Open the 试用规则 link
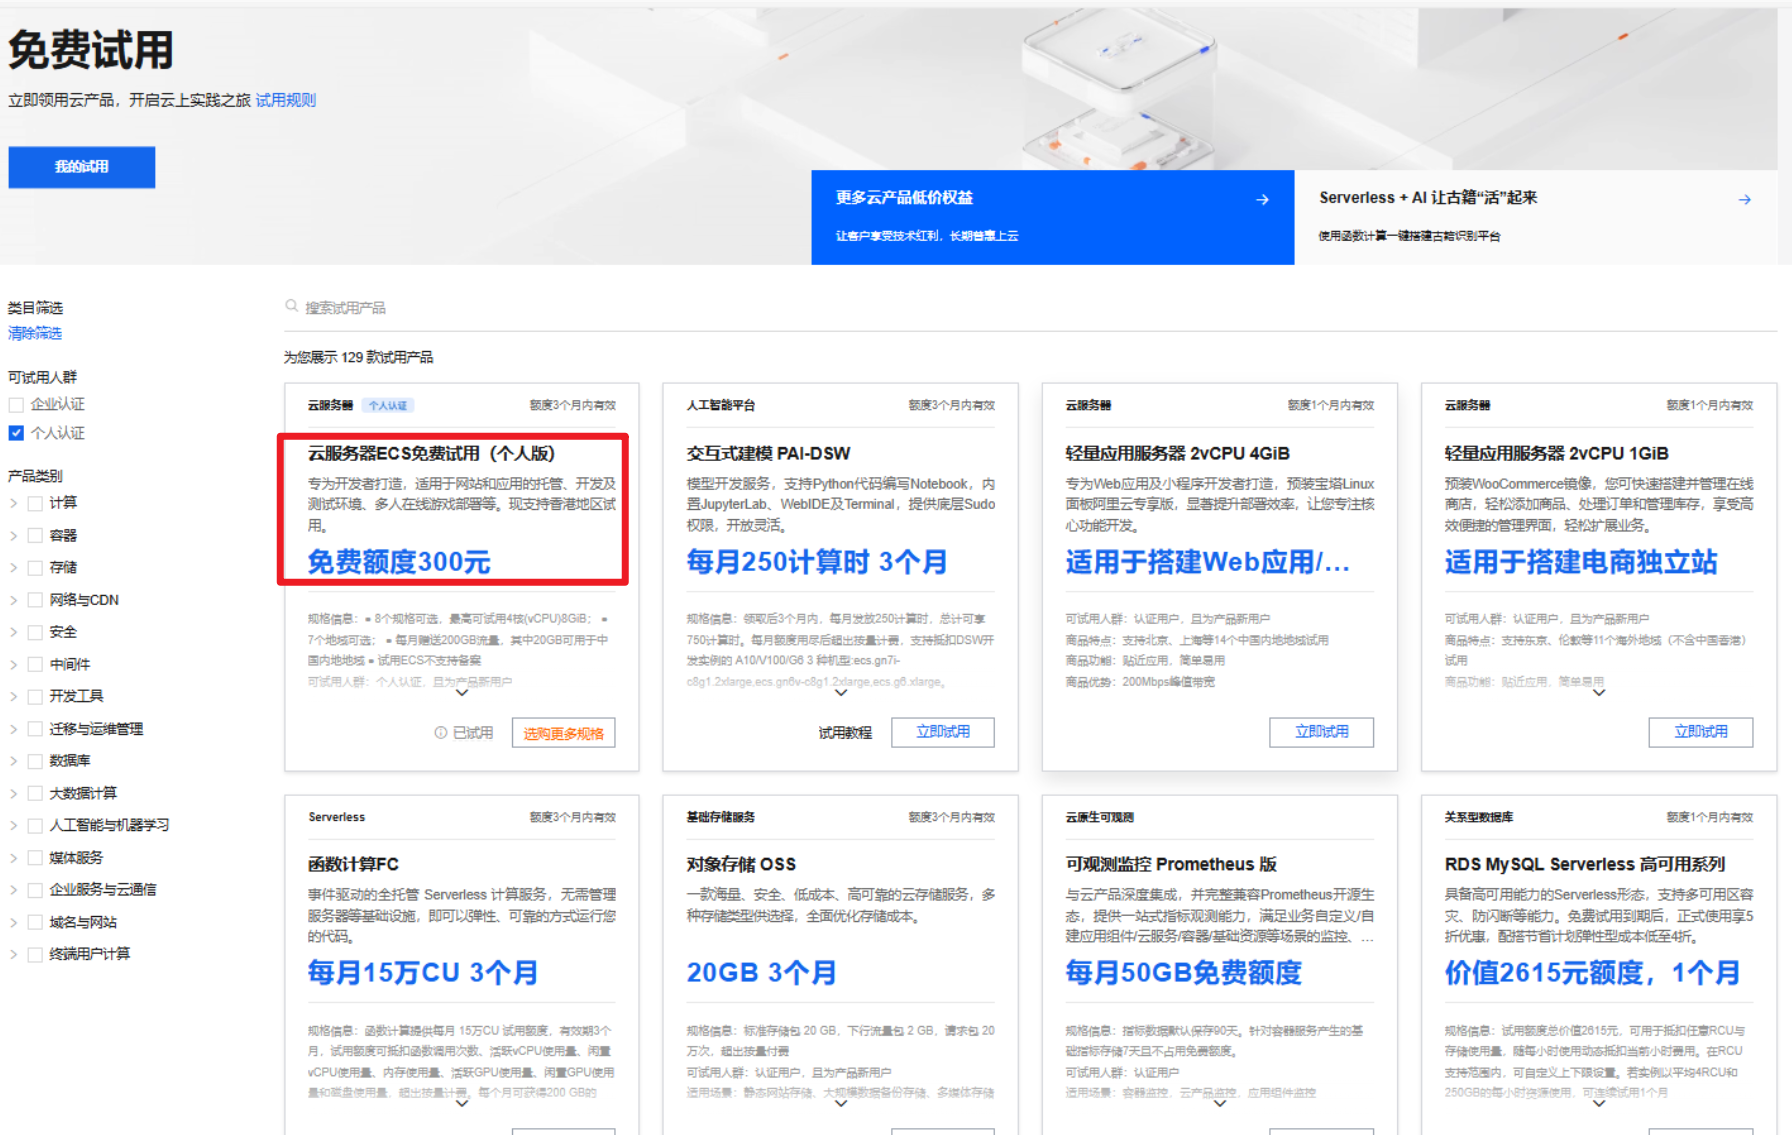This screenshot has width=1792, height=1135. pos(285,99)
